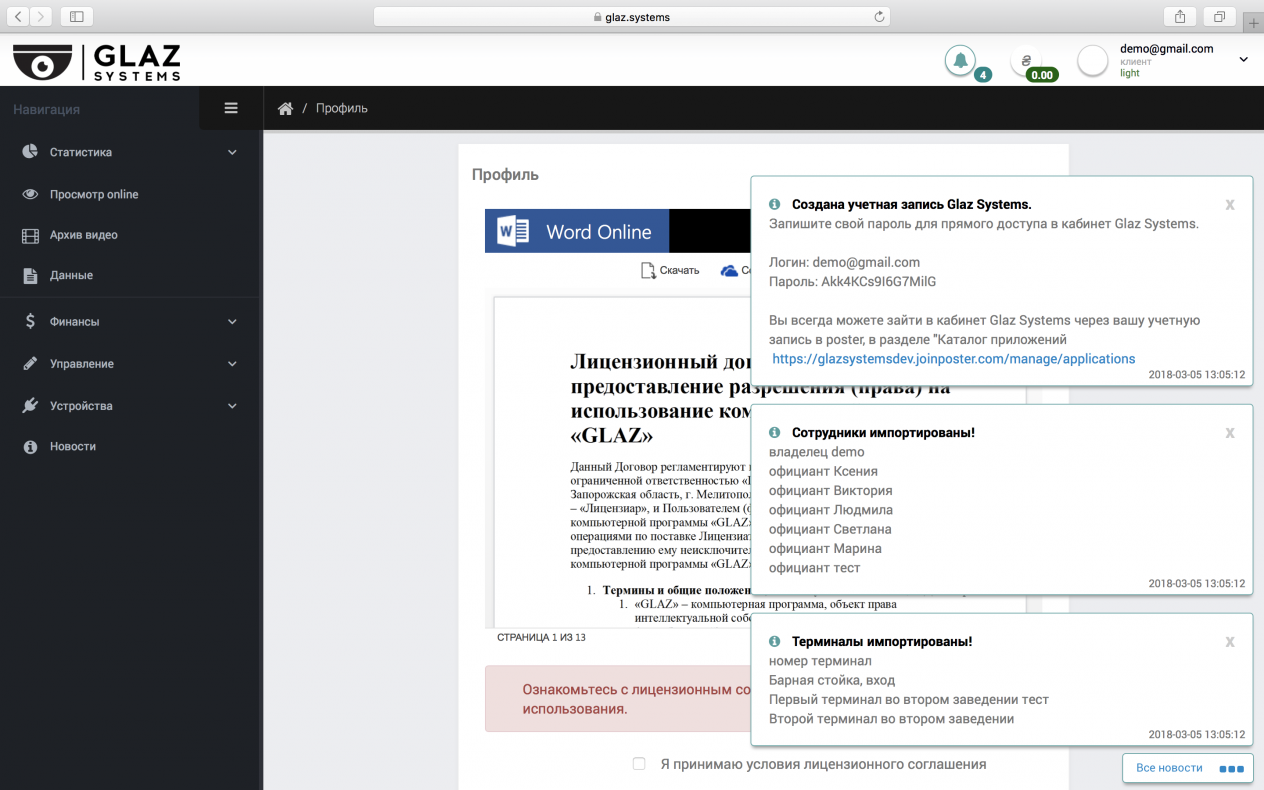Check the license agreement acceptance checkbox
This screenshot has height=790, width=1264.
click(x=639, y=764)
